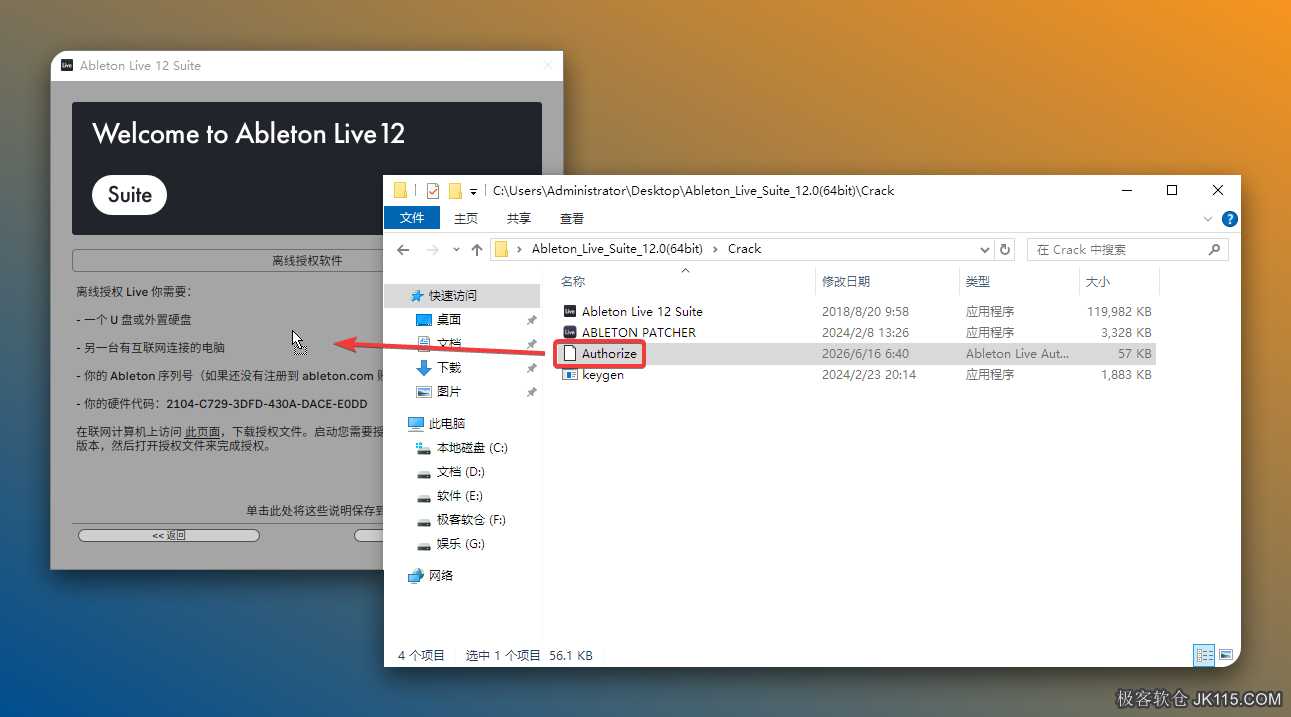Click the 此页面 link in Ableton window
This screenshot has height=717, width=1291.
pos(202,432)
